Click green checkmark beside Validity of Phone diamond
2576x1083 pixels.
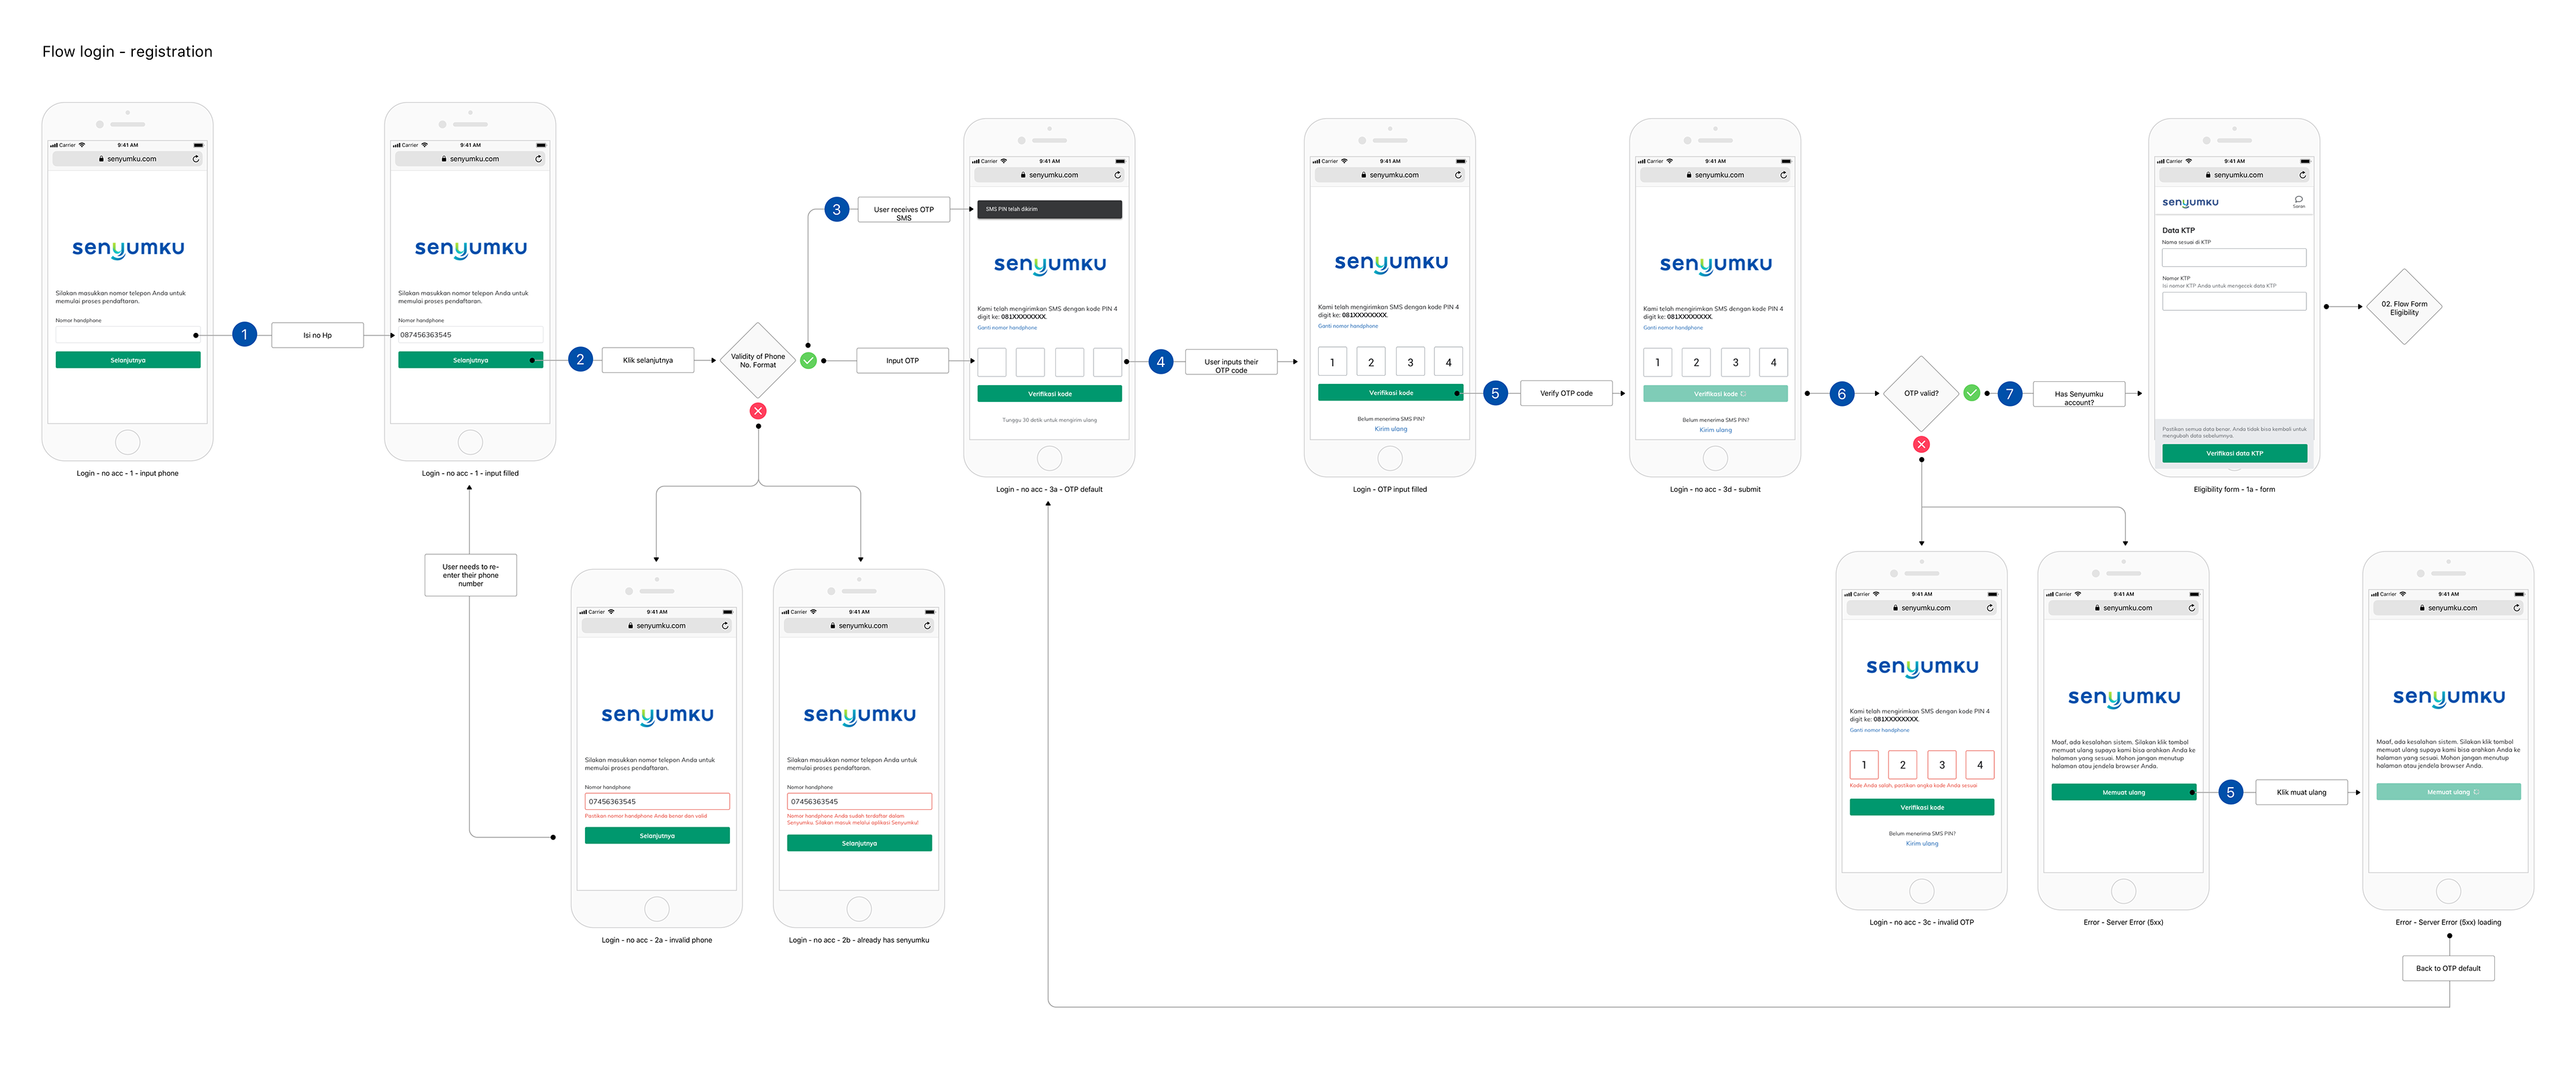[808, 360]
